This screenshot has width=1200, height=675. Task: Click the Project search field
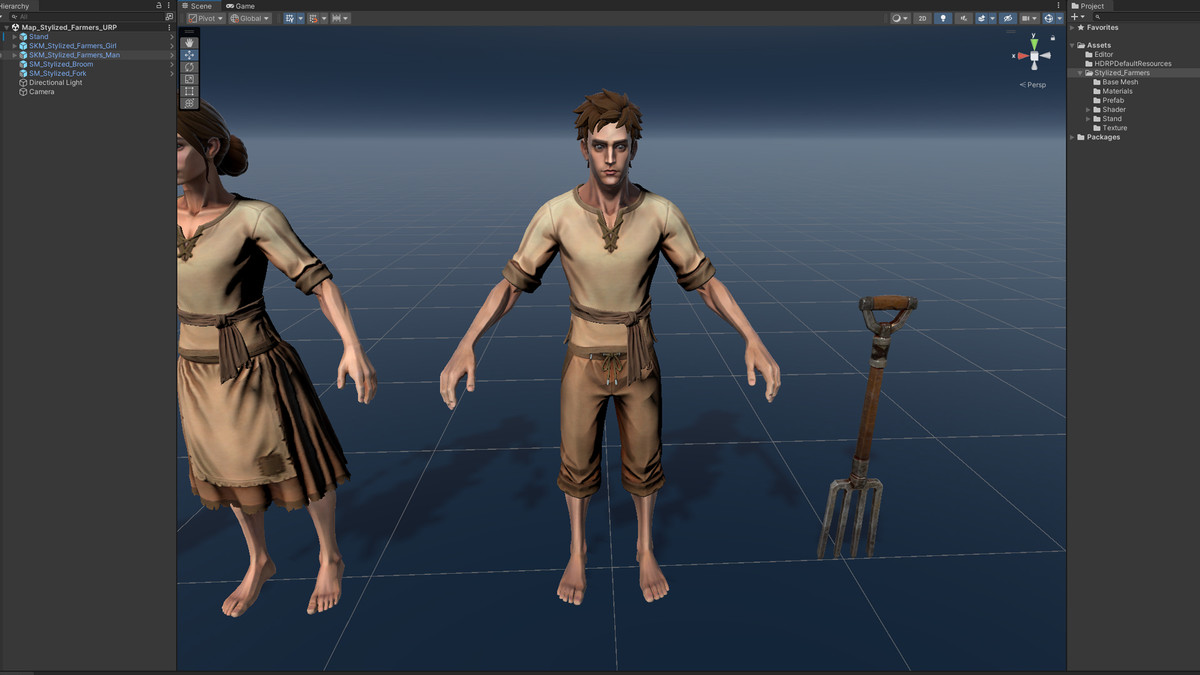pos(1146,17)
